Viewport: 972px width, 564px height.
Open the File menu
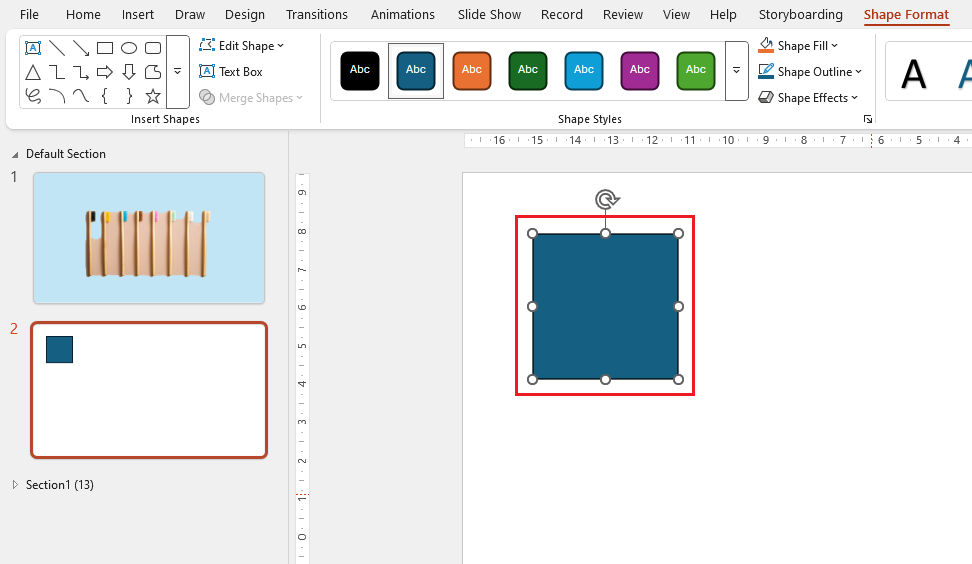[29, 14]
